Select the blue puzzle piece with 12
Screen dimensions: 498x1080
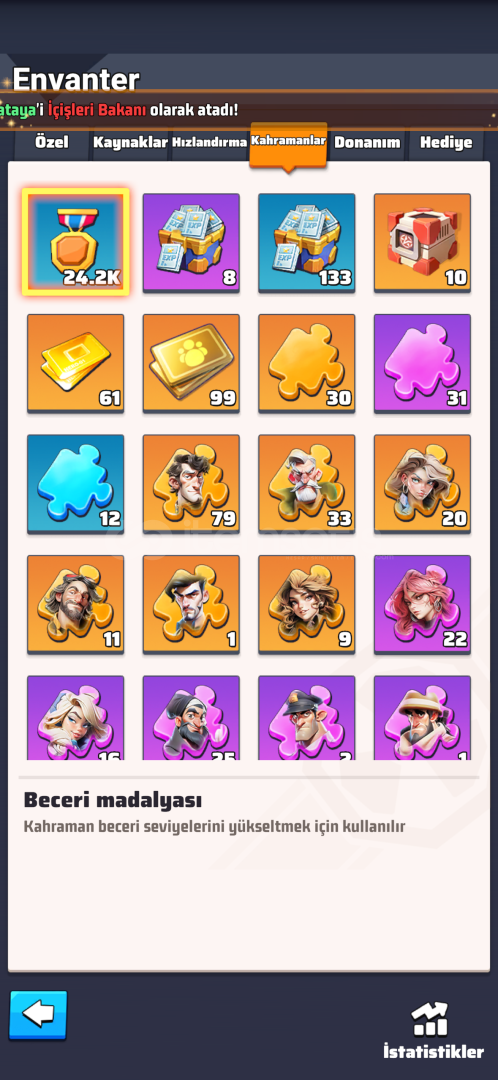point(76,484)
